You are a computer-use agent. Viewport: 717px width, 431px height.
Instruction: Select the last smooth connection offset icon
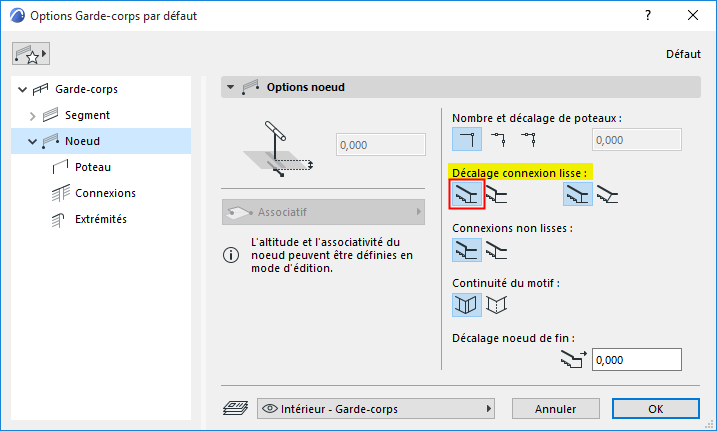point(606,194)
